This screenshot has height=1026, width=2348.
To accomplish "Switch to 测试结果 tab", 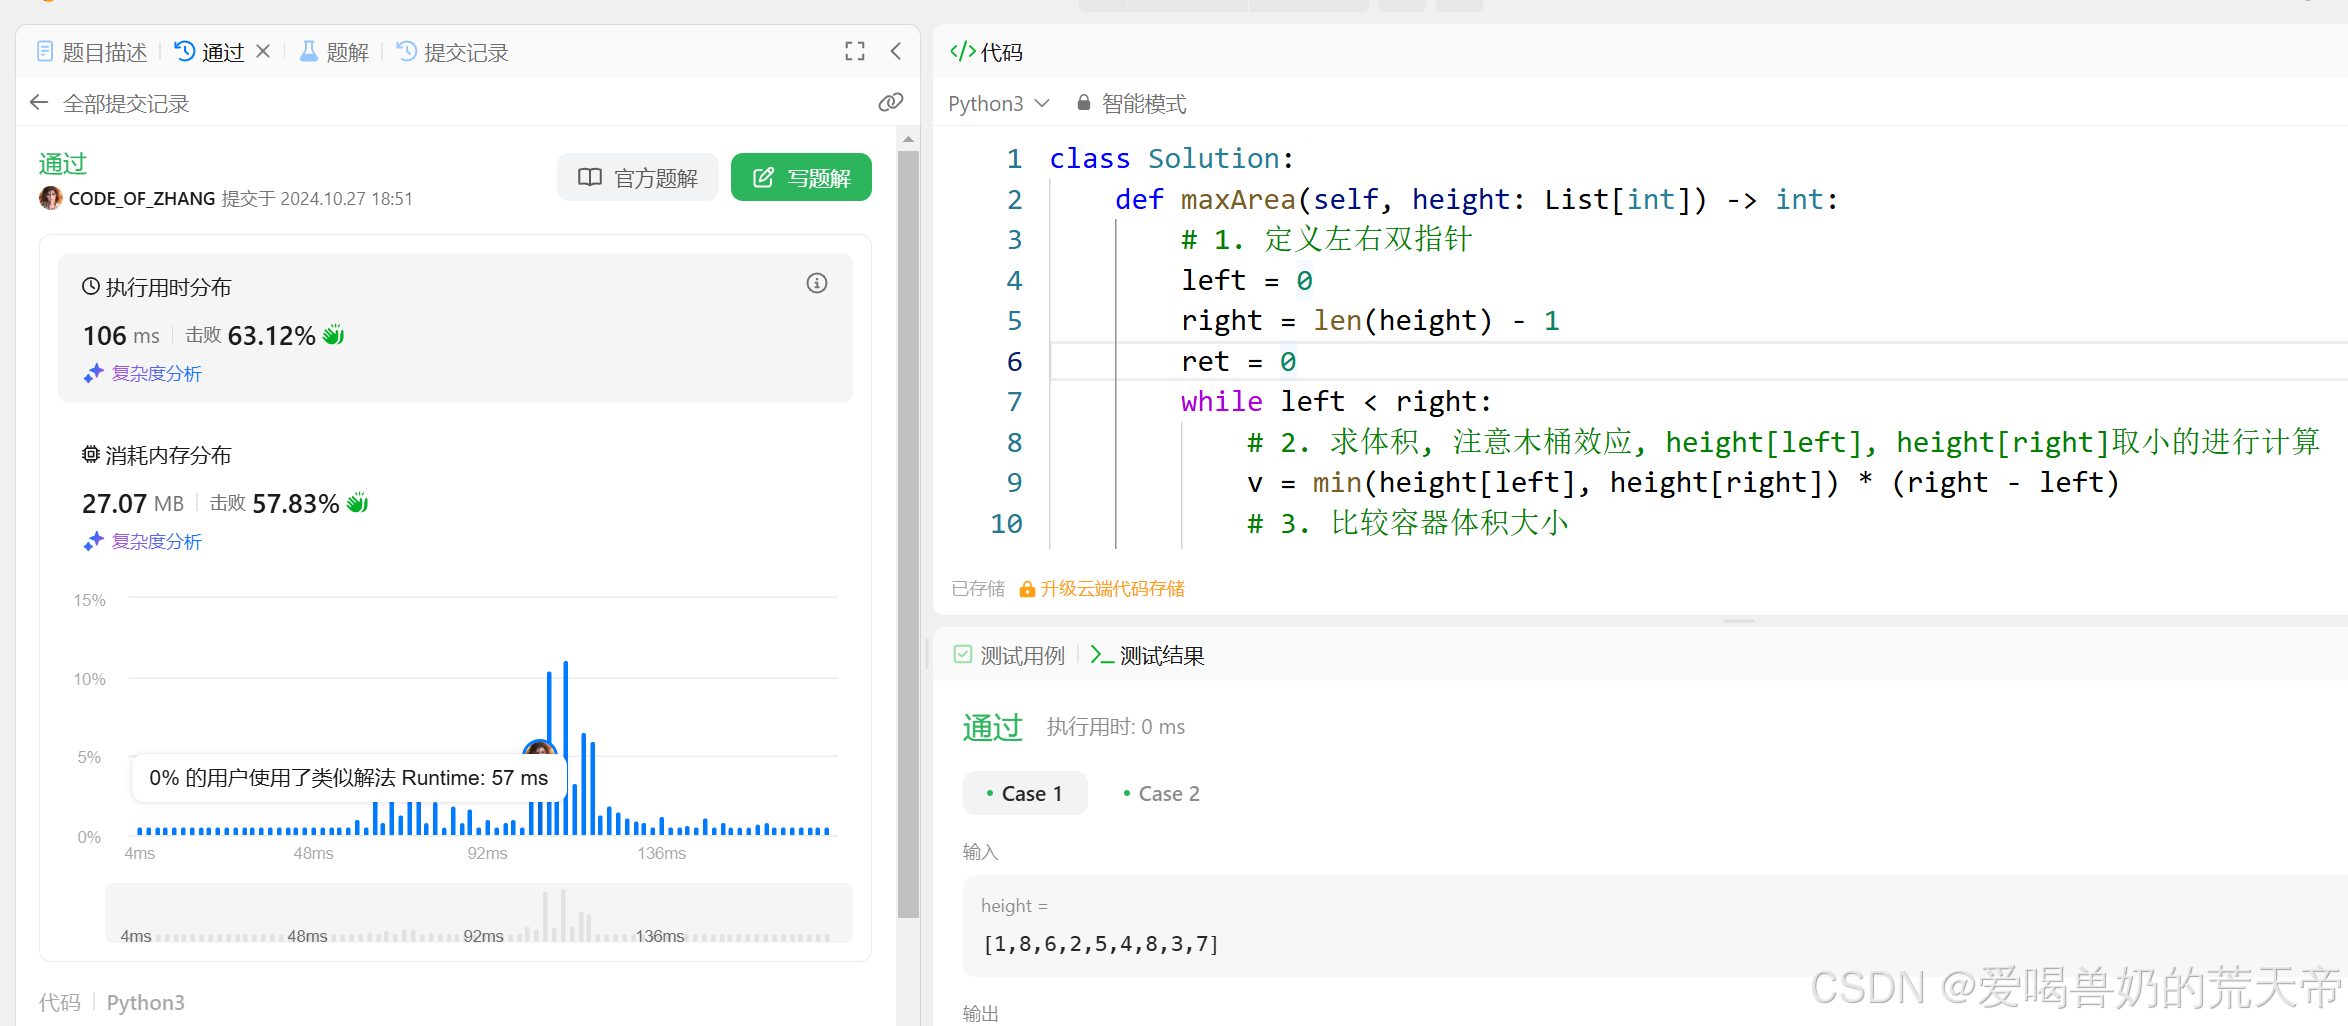I will pyautogui.click(x=1148, y=655).
